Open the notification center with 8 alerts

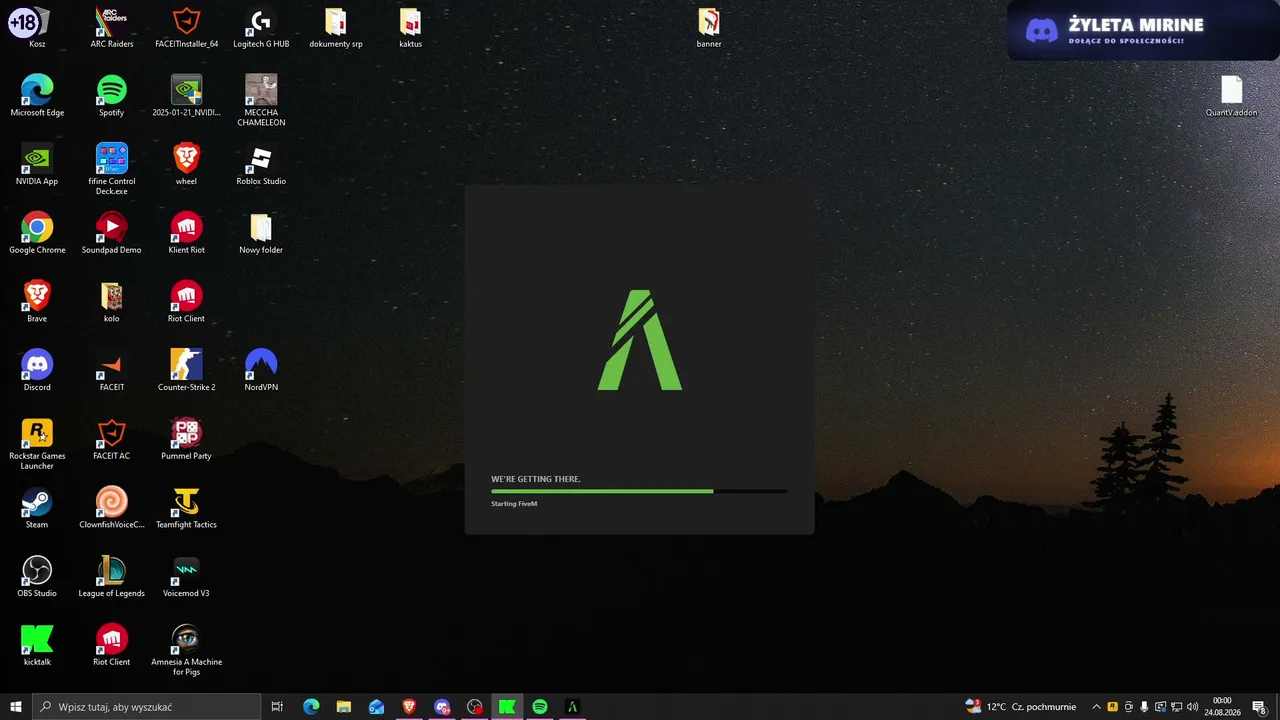(1260, 707)
